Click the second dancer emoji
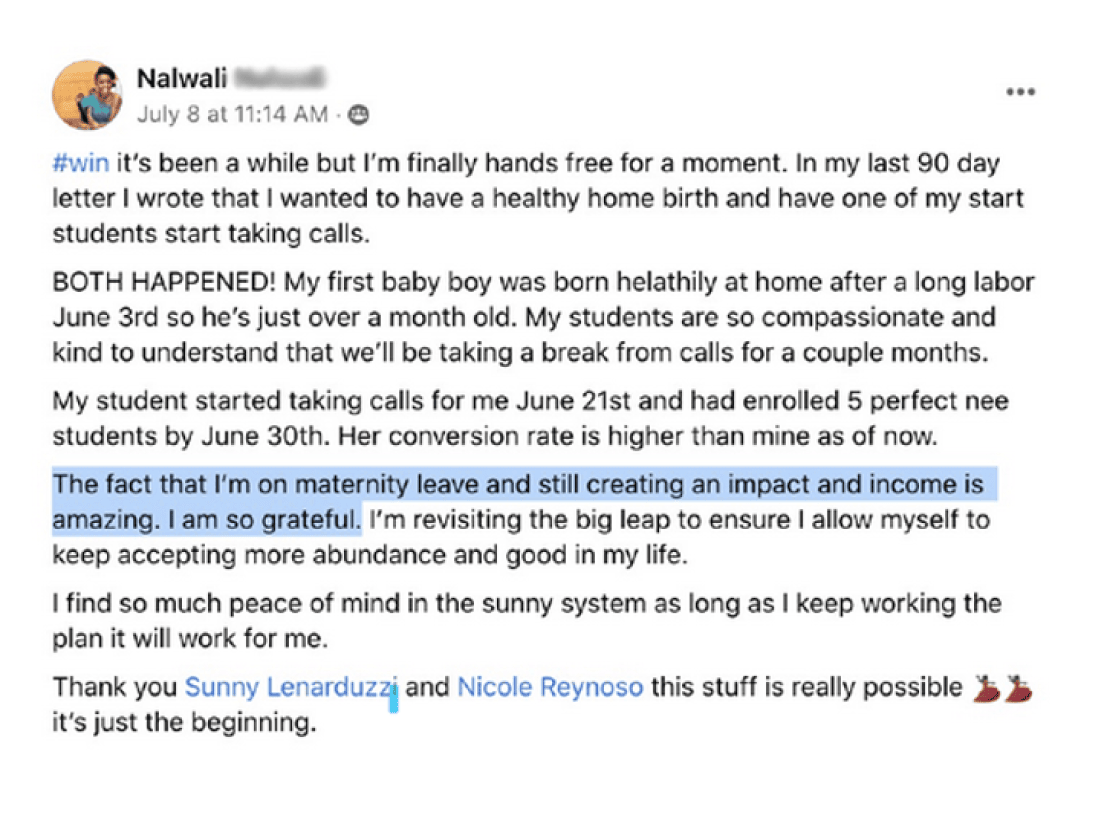The height and width of the screenshot is (813, 1104). (x=1019, y=689)
